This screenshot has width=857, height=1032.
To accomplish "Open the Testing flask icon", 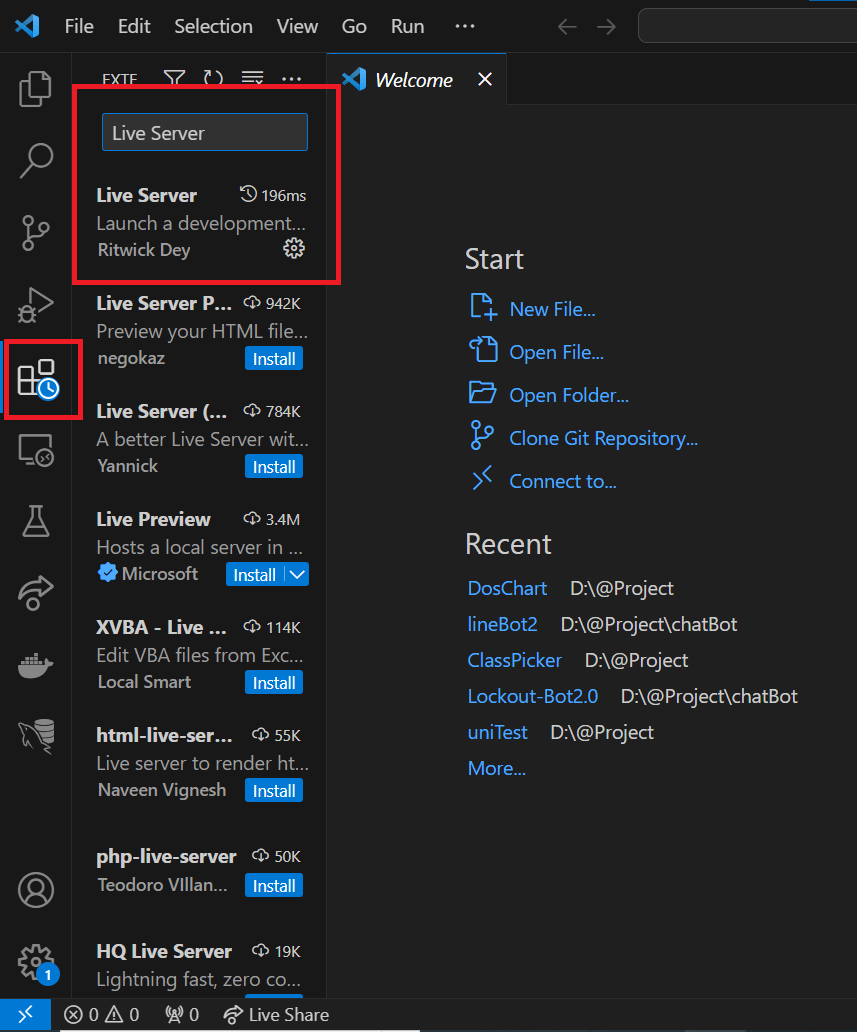I will pos(36,521).
